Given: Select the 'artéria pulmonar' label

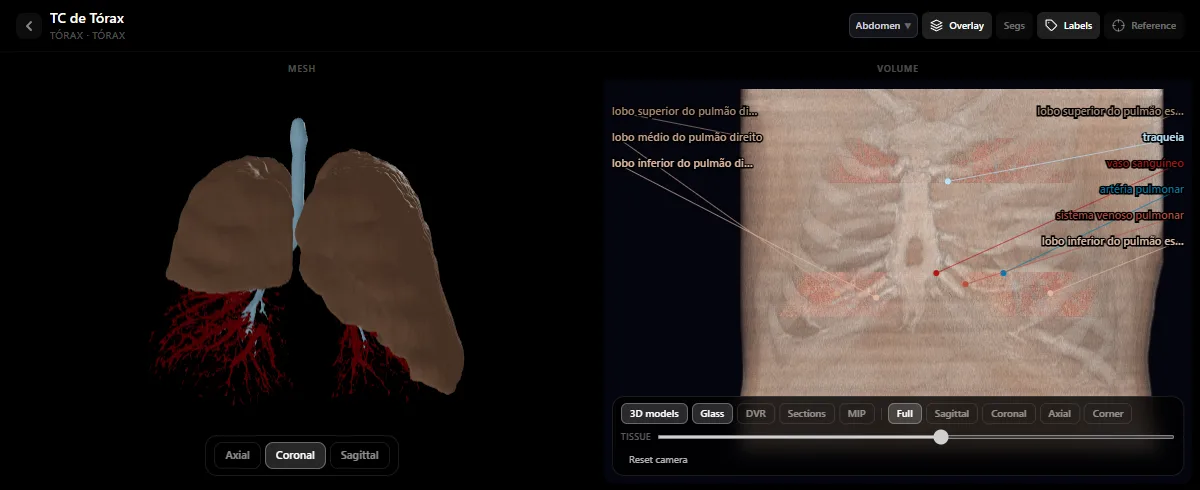Looking at the screenshot, I should pyautogui.click(x=1141, y=189).
